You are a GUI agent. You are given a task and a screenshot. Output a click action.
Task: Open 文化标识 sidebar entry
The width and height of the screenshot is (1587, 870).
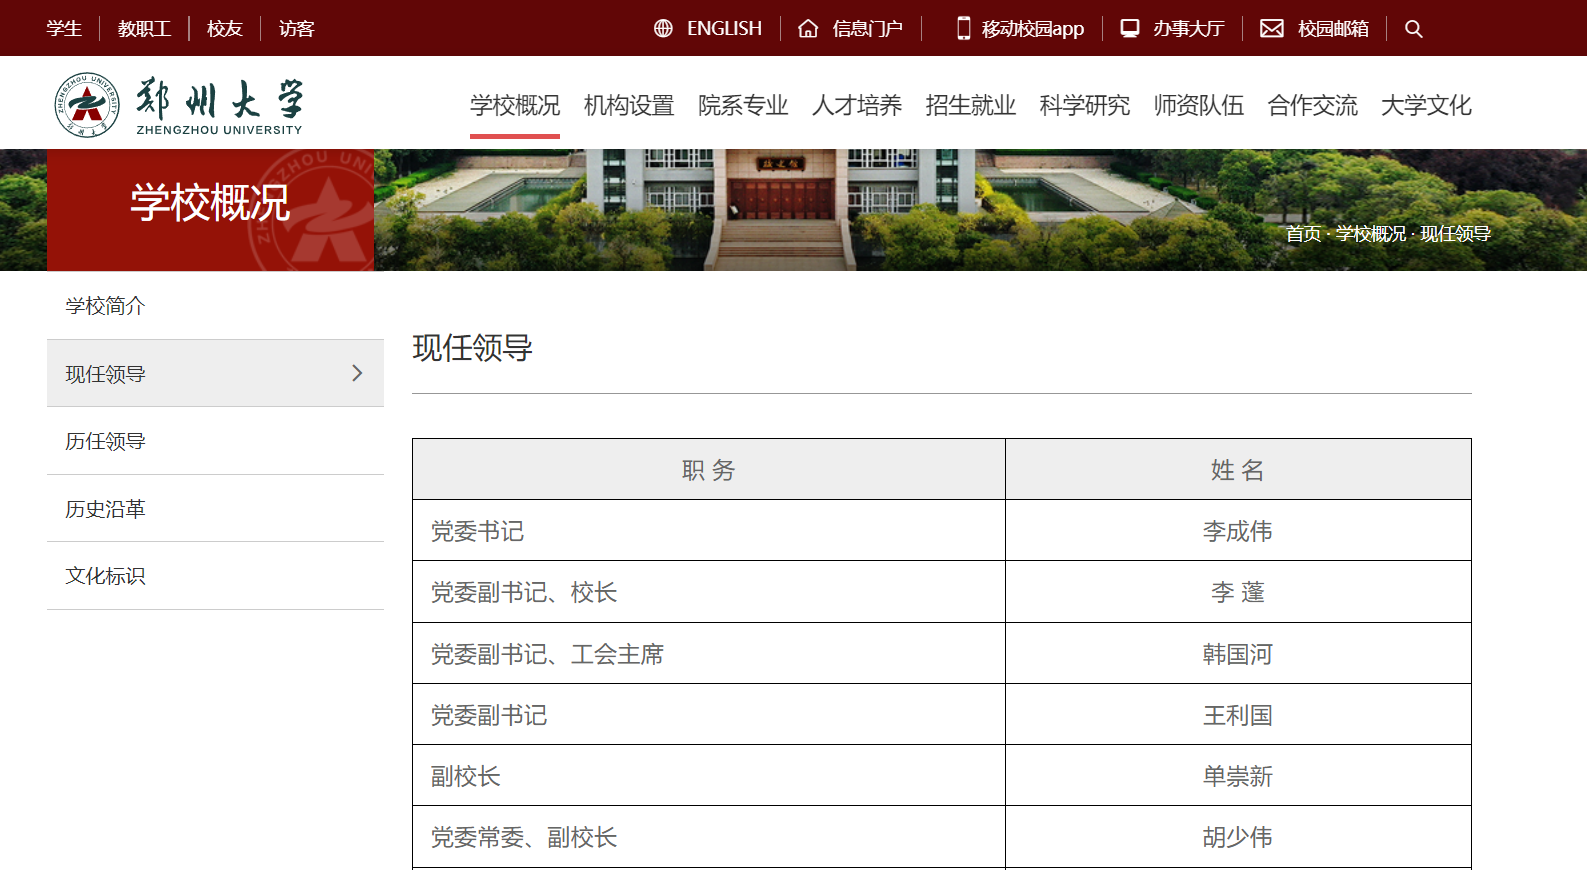click(105, 576)
